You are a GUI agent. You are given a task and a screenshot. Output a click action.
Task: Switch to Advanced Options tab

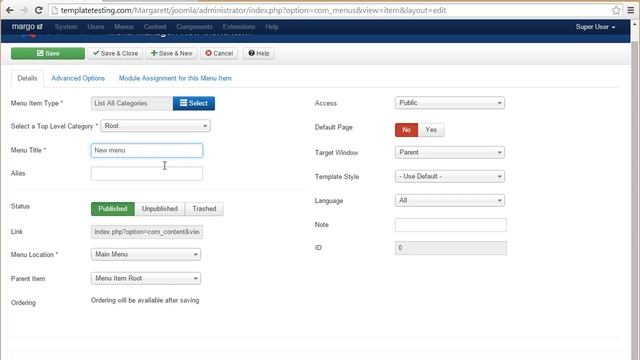(x=78, y=78)
